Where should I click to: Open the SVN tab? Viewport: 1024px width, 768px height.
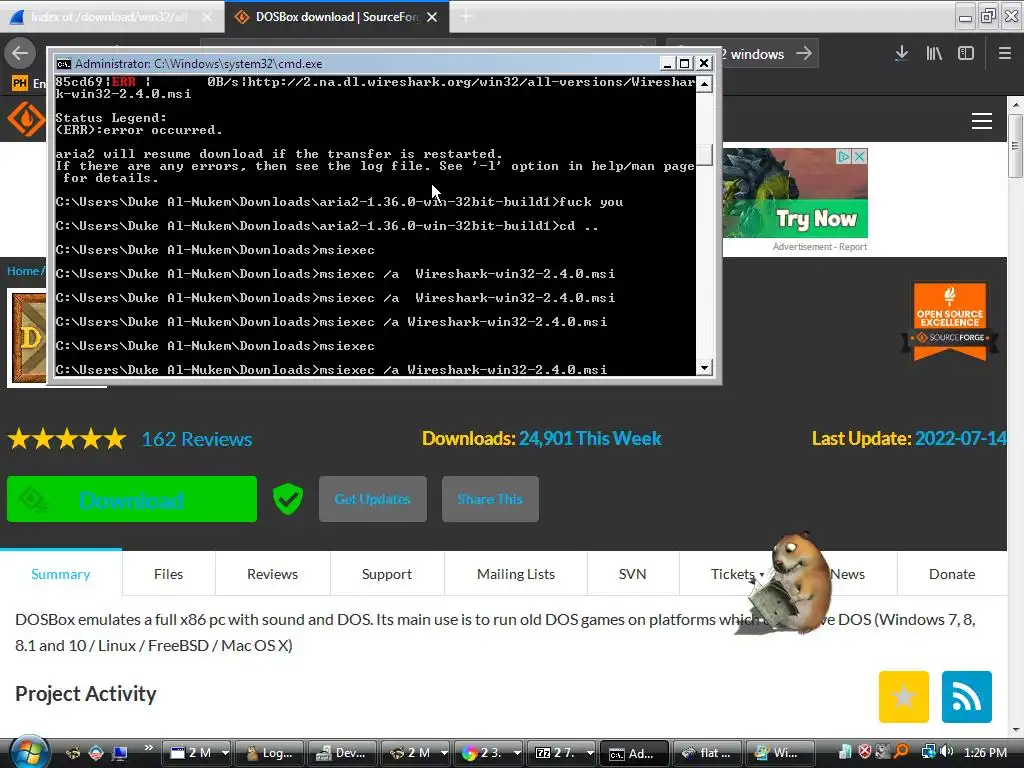(x=632, y=573)
